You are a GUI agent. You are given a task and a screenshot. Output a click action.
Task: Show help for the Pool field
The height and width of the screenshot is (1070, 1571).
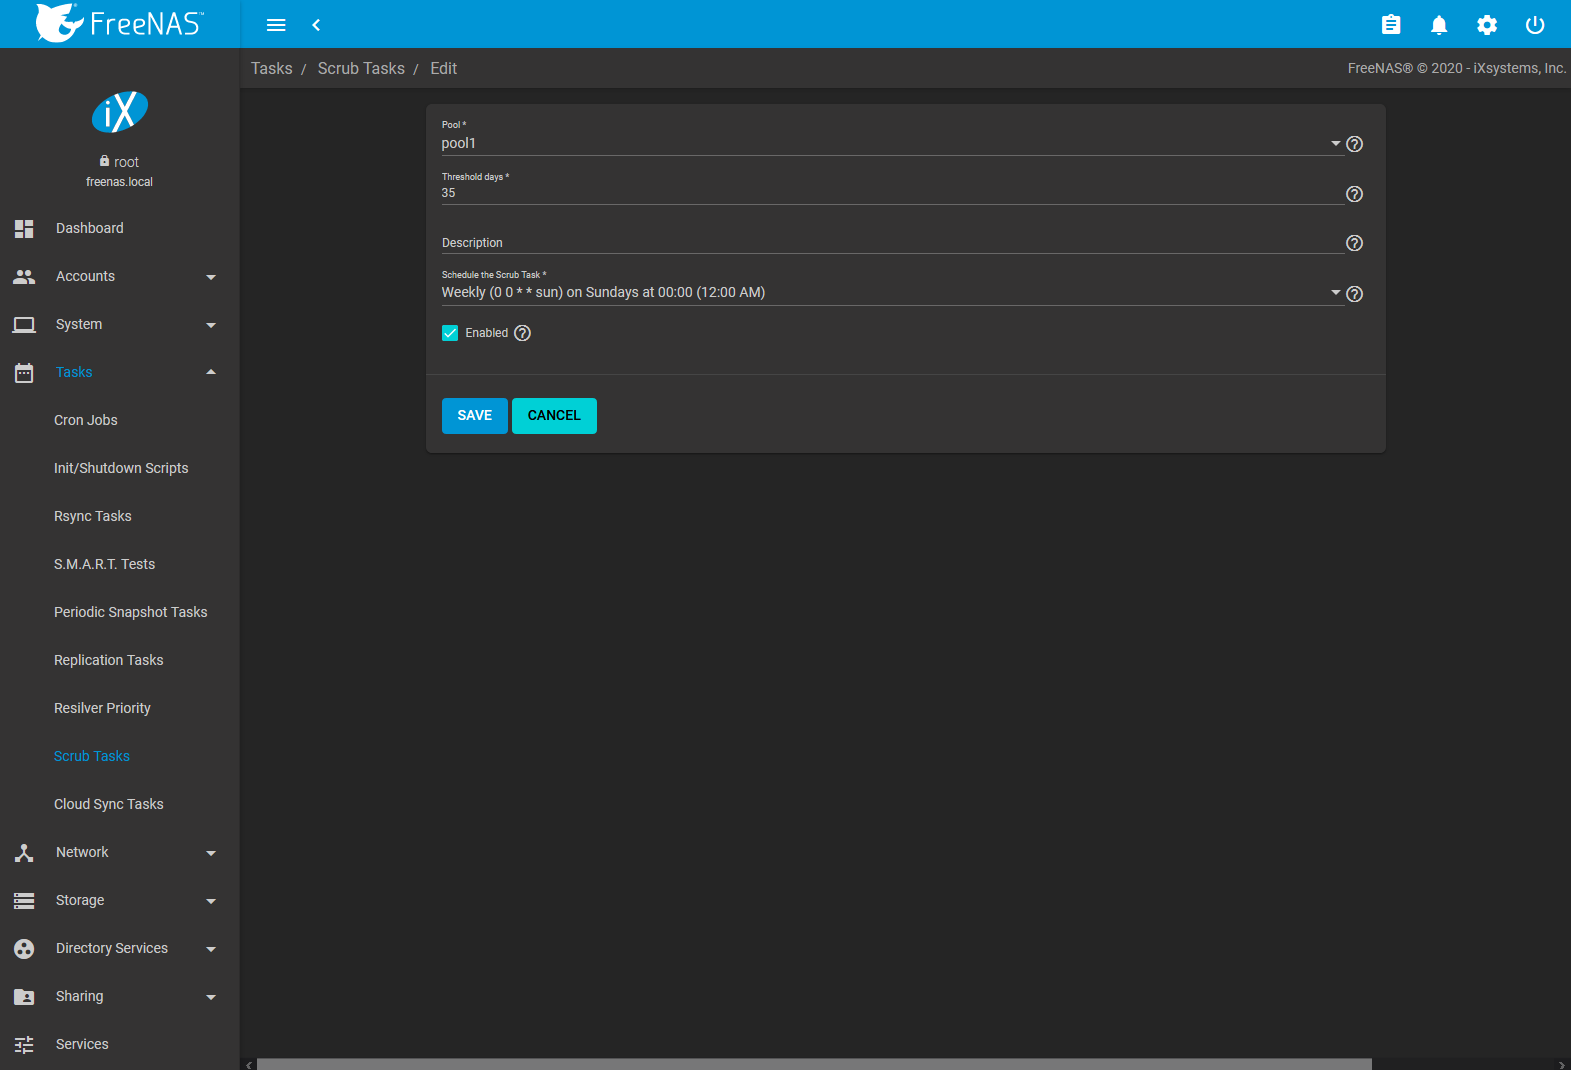pos(1354,144)
